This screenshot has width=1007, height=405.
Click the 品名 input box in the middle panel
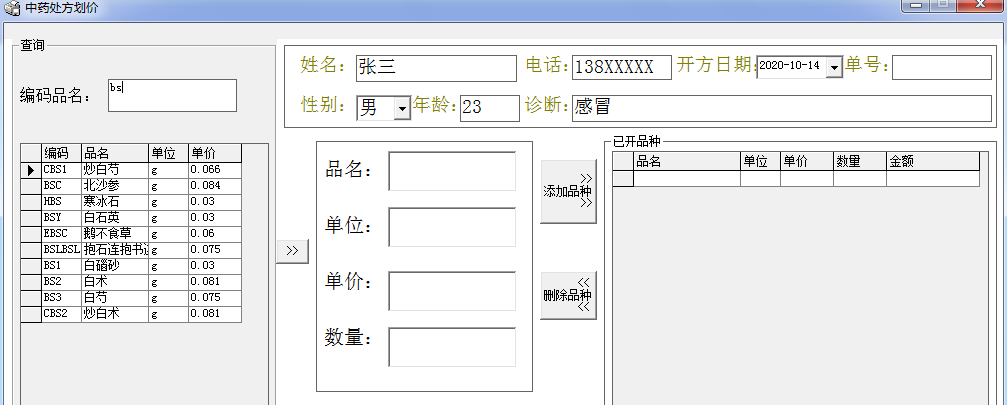point(452,171)
